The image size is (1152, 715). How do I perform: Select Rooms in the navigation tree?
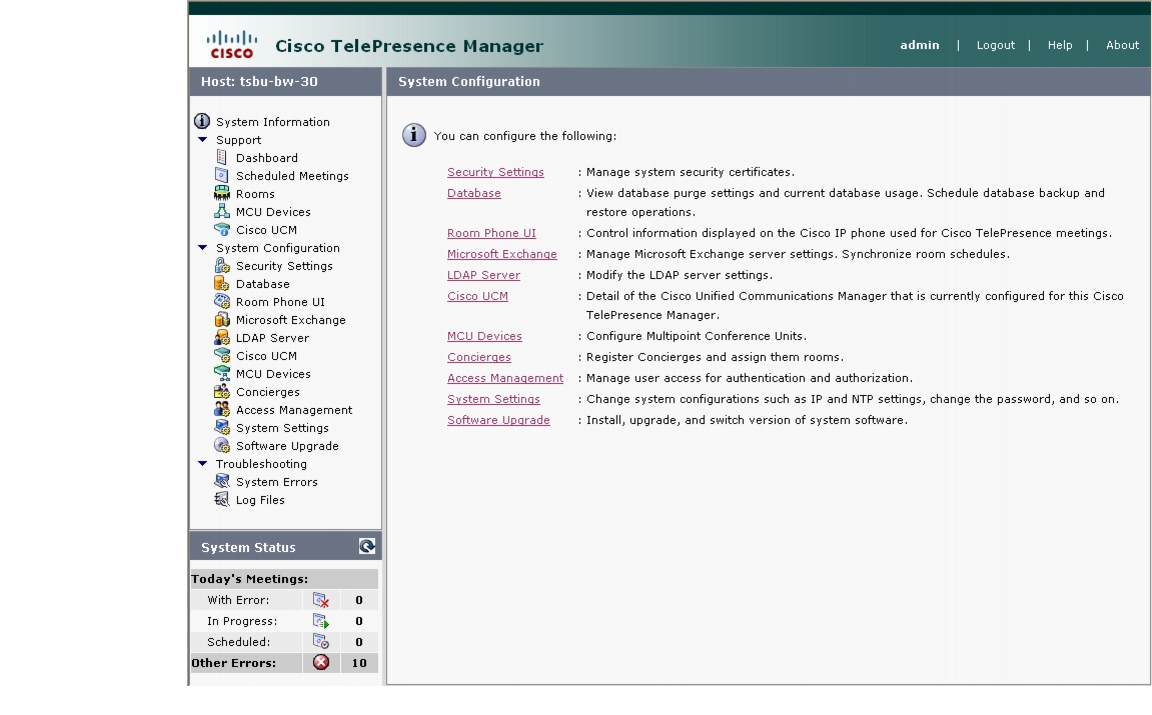[x=255, y=194]
